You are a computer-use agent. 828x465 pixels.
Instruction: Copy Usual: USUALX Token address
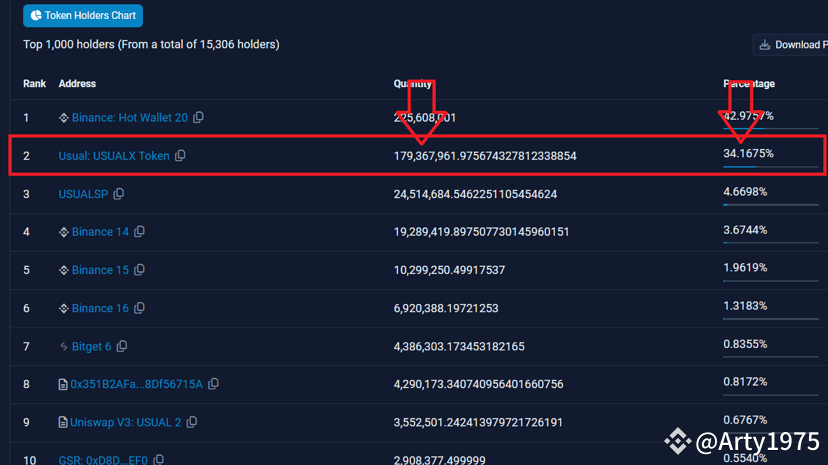click(x=180, y=156)
